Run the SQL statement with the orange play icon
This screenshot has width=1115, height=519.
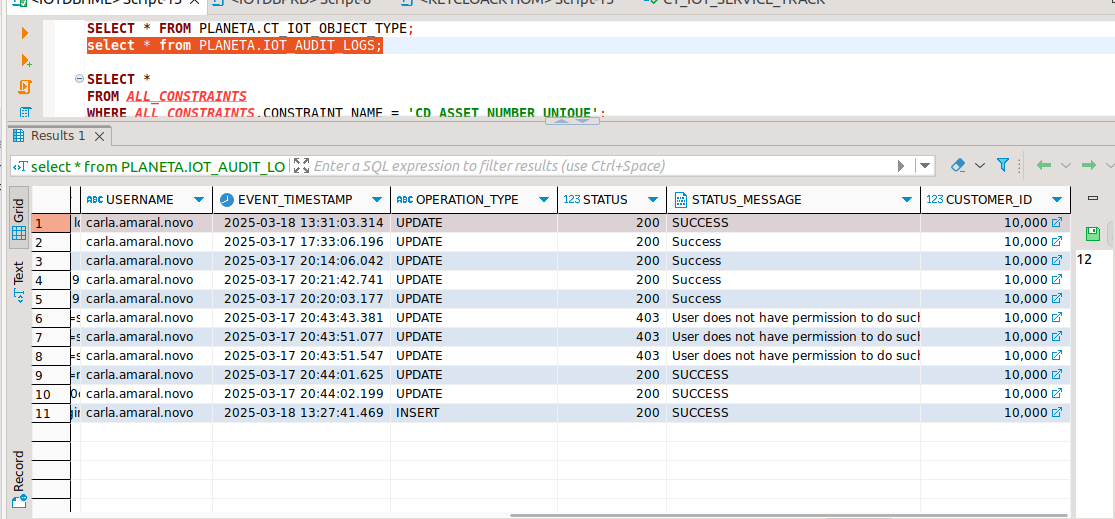pyautogui.click(x=26, y=33)
